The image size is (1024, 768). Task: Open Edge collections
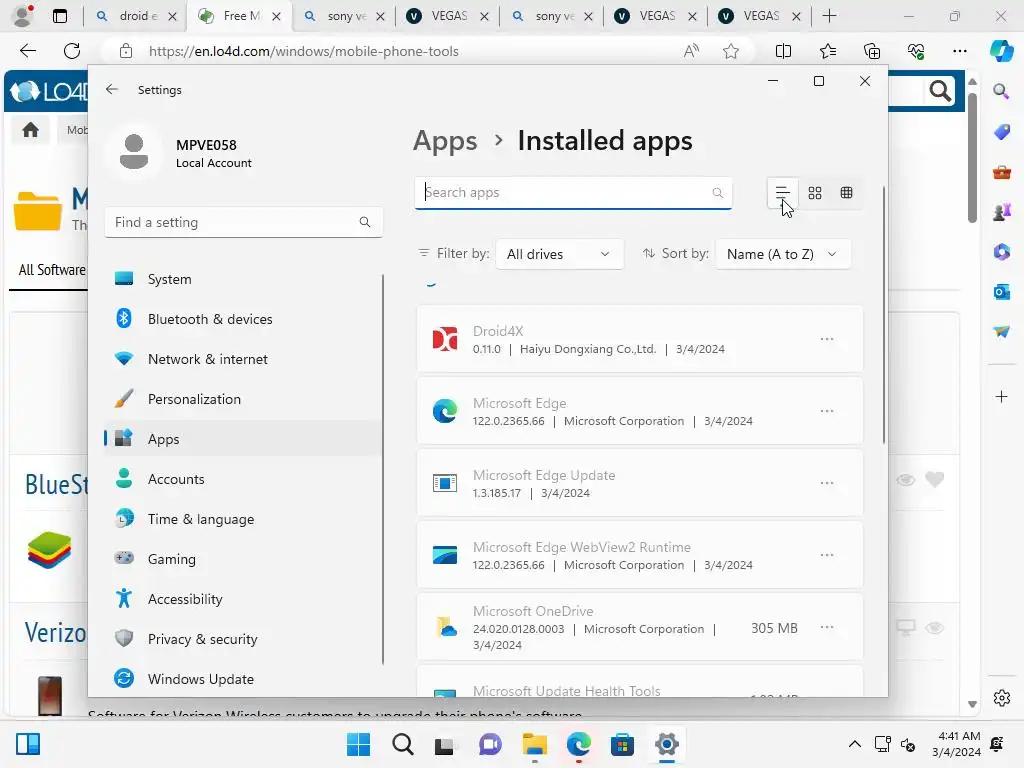(x=872, y=51)
